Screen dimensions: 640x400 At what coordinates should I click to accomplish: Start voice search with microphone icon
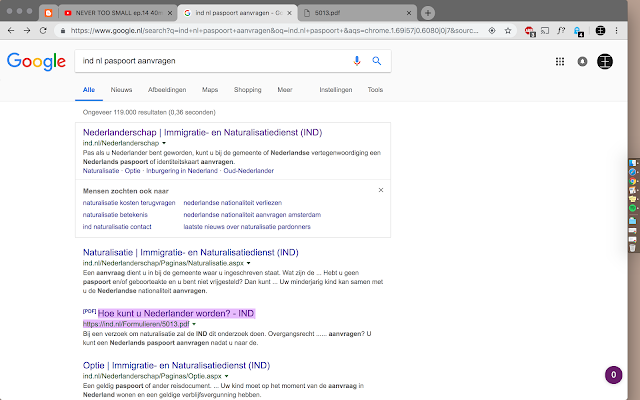357,61
